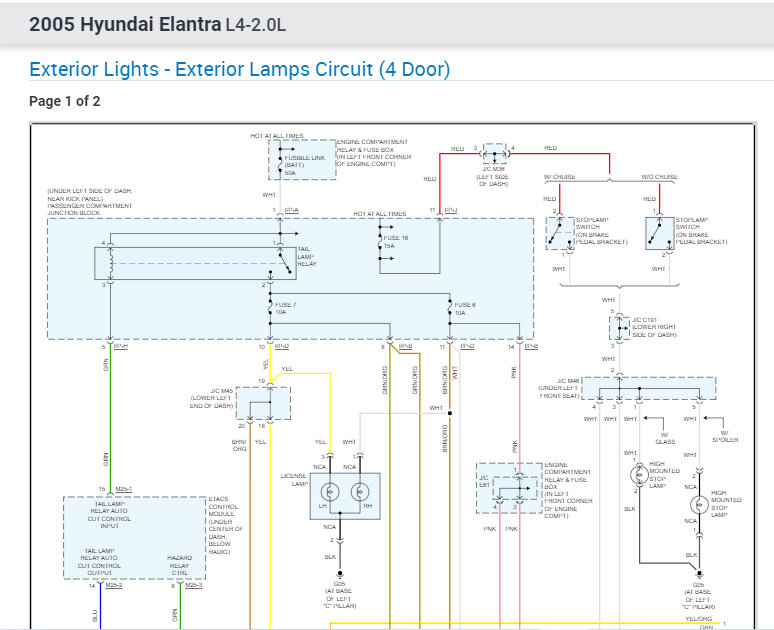This screenshot has height=630, width=774.
Task: Click the RH license lamp bulb symbol
Action: coord(360,492)
